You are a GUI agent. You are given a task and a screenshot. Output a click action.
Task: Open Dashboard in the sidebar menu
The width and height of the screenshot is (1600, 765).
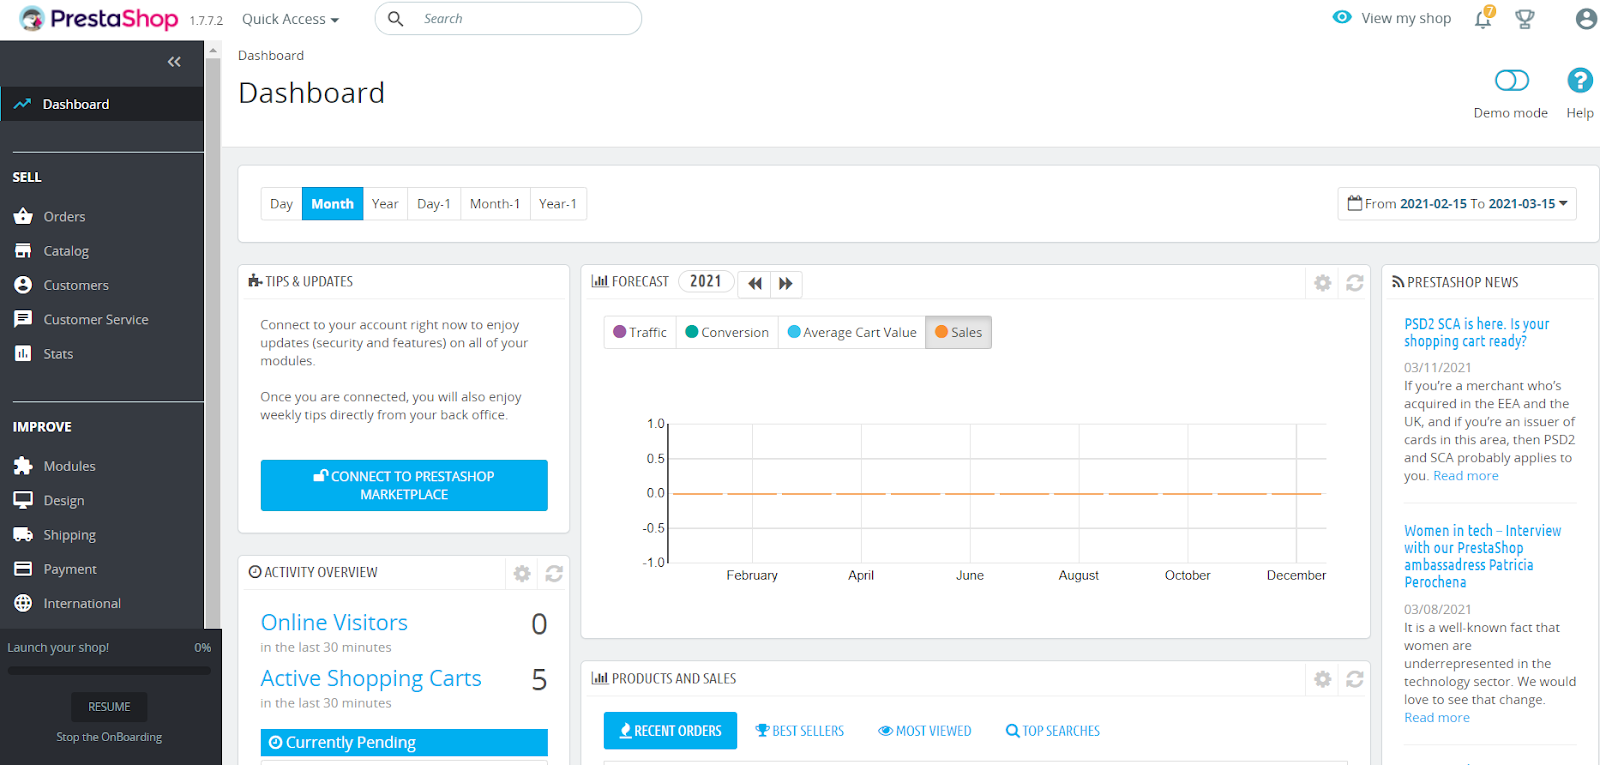click(102, 104)
